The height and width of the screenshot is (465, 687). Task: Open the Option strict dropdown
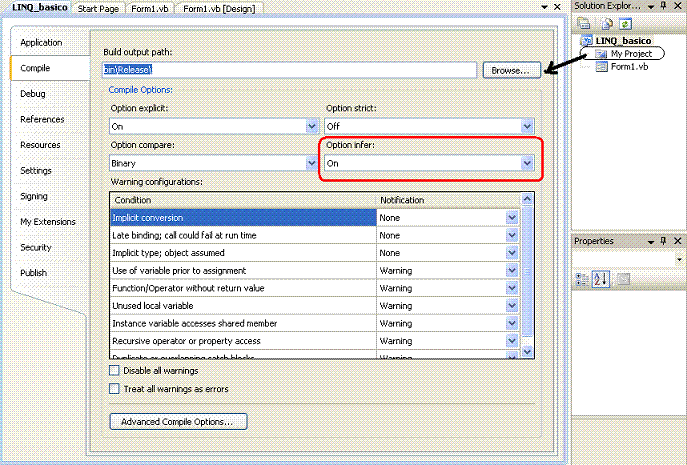pos(527,126)
